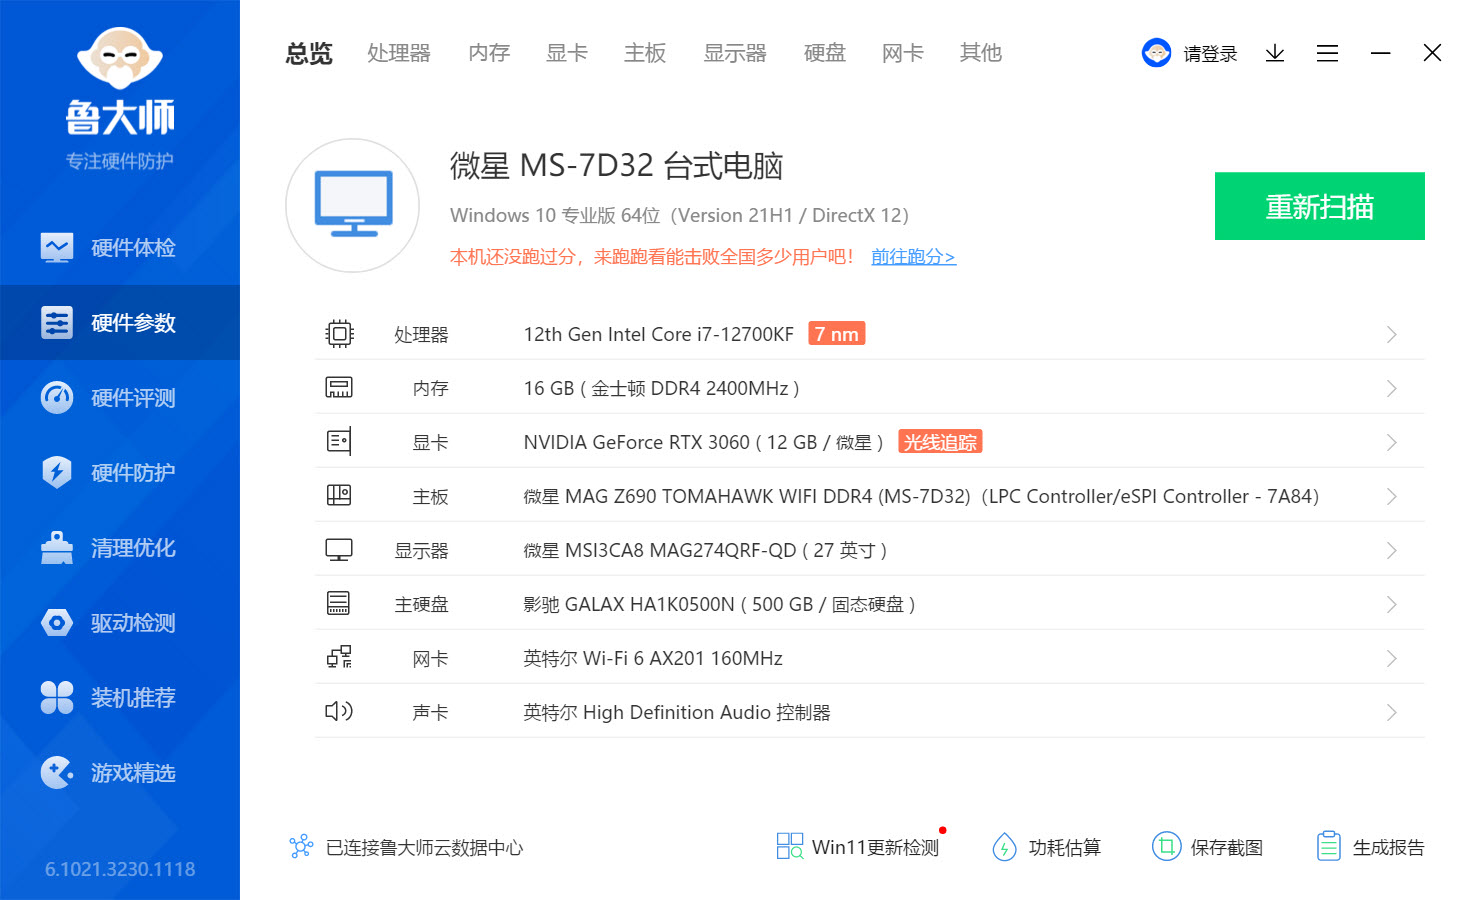Open 硬件防护 from the sidebar
Image resolution: width=1470 pixels, height=900 pixels.
pyautogui.click(x=120, y=472)
